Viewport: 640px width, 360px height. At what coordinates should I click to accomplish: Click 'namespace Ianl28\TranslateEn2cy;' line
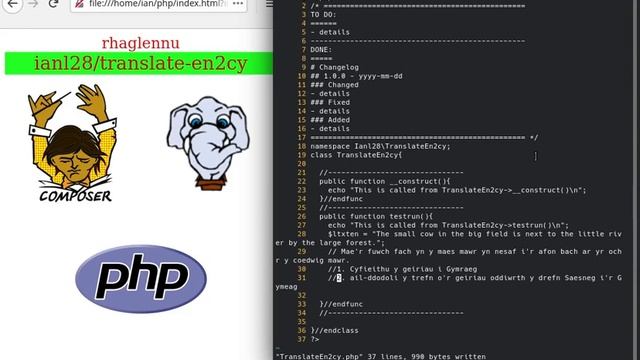click(380, 147)
